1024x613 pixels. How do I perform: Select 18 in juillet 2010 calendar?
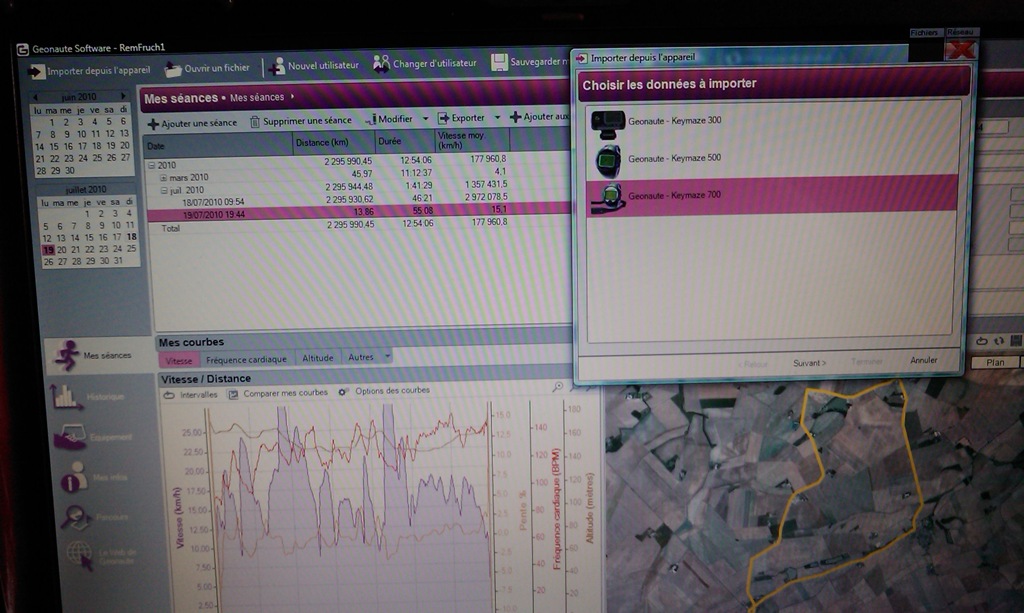click(131, 236)
